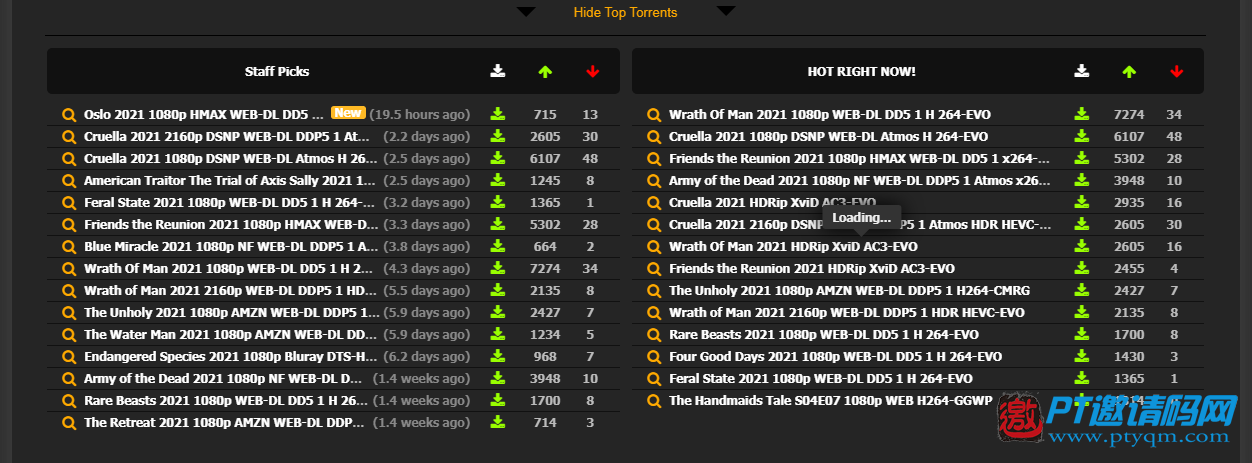Click search icon beside HOT Rare Beasts 2021
Screen dimensions: 1252x463
[654, 334]
